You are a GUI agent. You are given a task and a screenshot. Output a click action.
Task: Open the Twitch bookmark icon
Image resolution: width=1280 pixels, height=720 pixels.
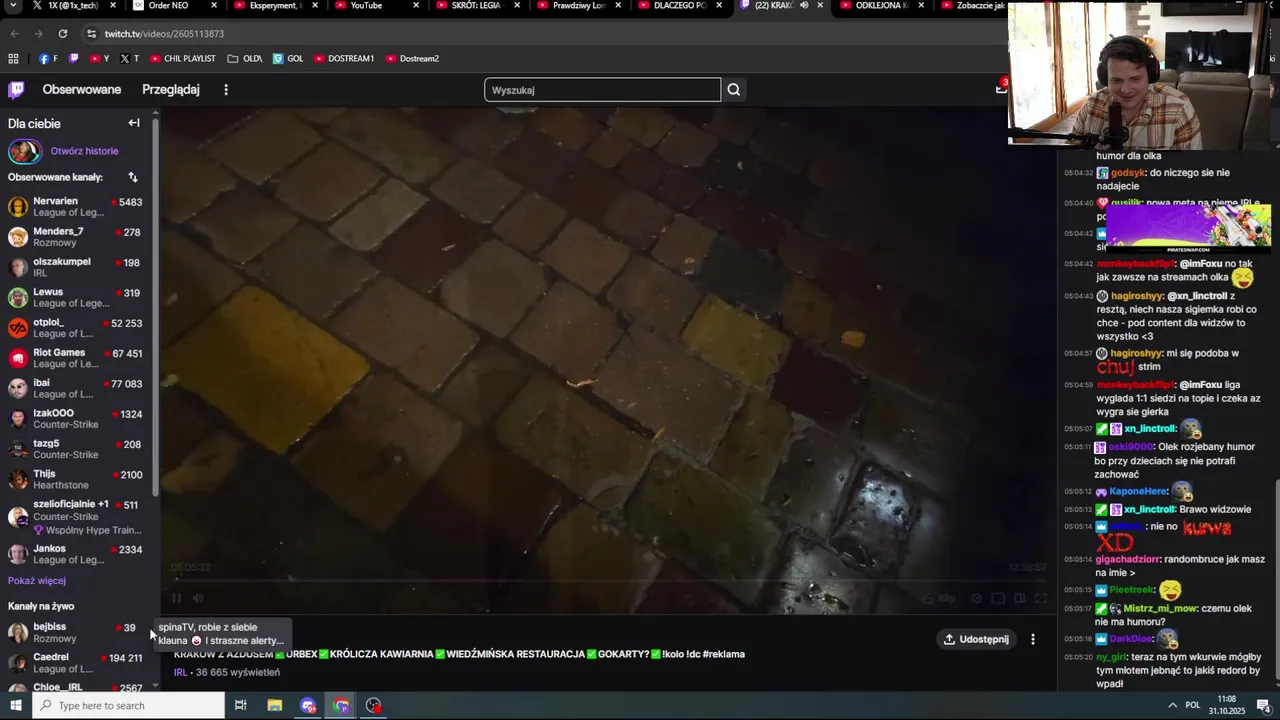point(73,58)
